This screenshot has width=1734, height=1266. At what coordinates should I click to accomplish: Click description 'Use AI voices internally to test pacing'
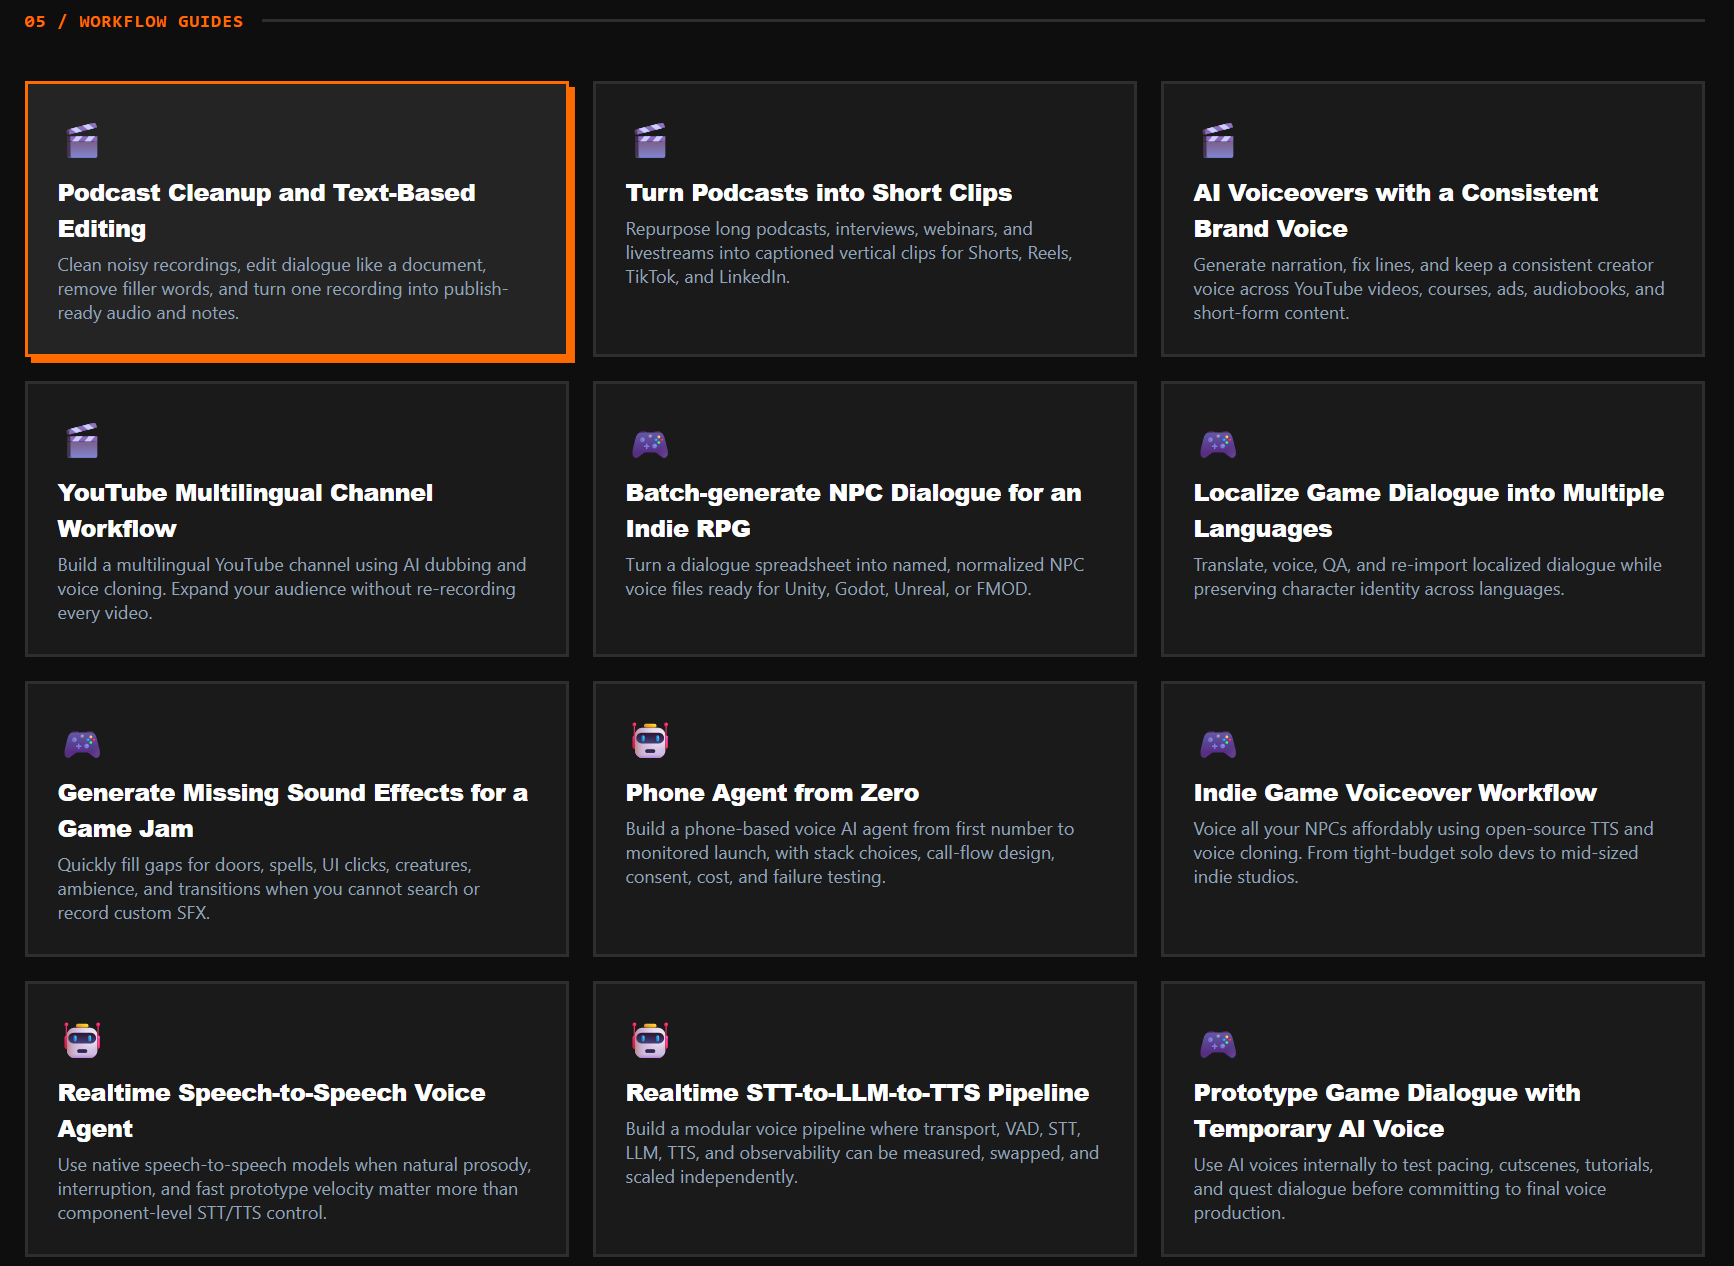pyautogui.click(x=1423, y=1189)
